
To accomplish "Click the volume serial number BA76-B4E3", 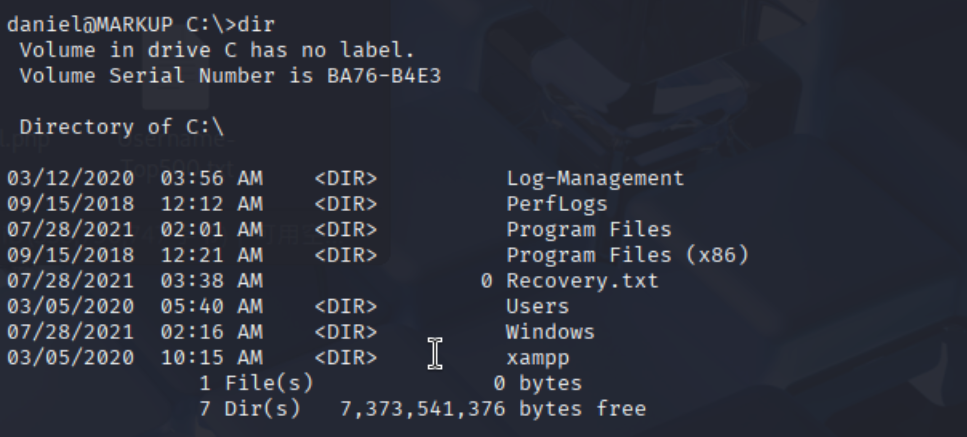I will (x=384, y=76).
